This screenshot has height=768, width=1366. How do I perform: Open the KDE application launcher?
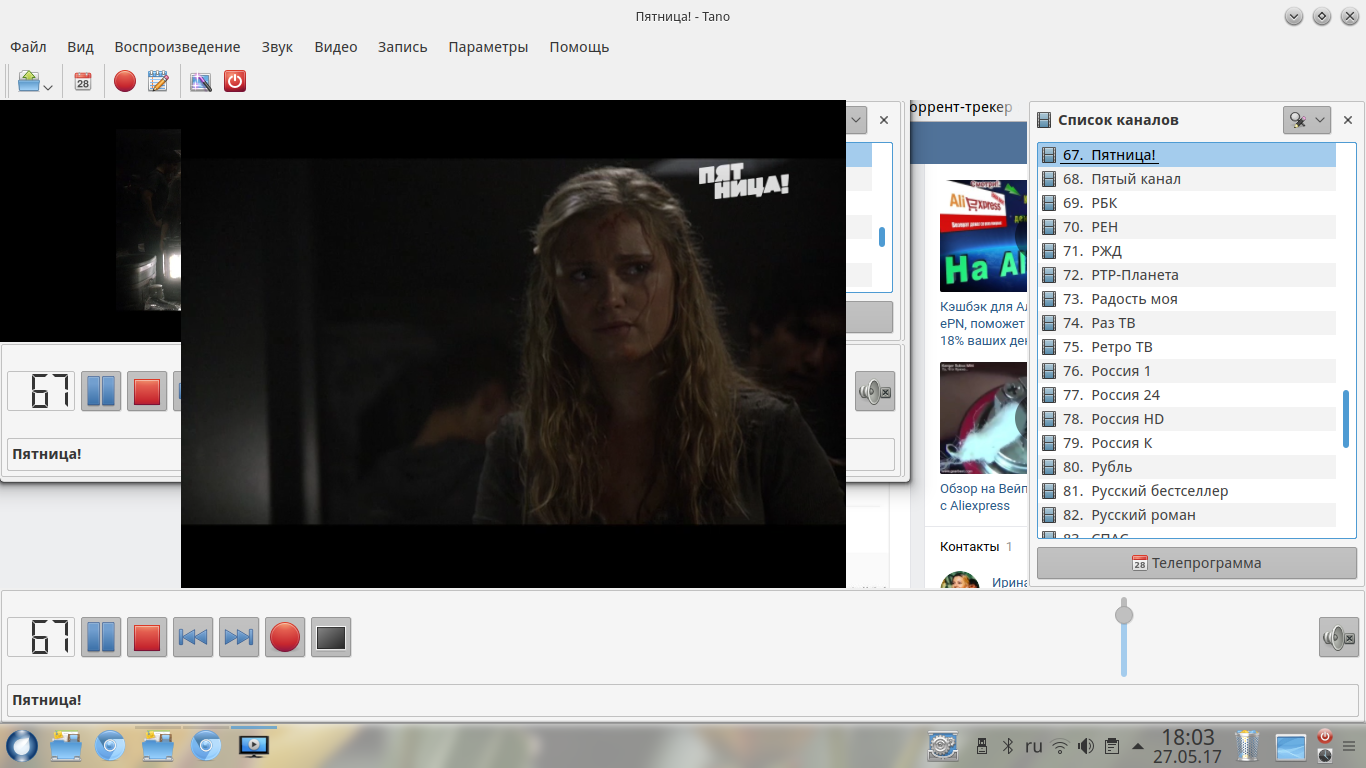21,746
